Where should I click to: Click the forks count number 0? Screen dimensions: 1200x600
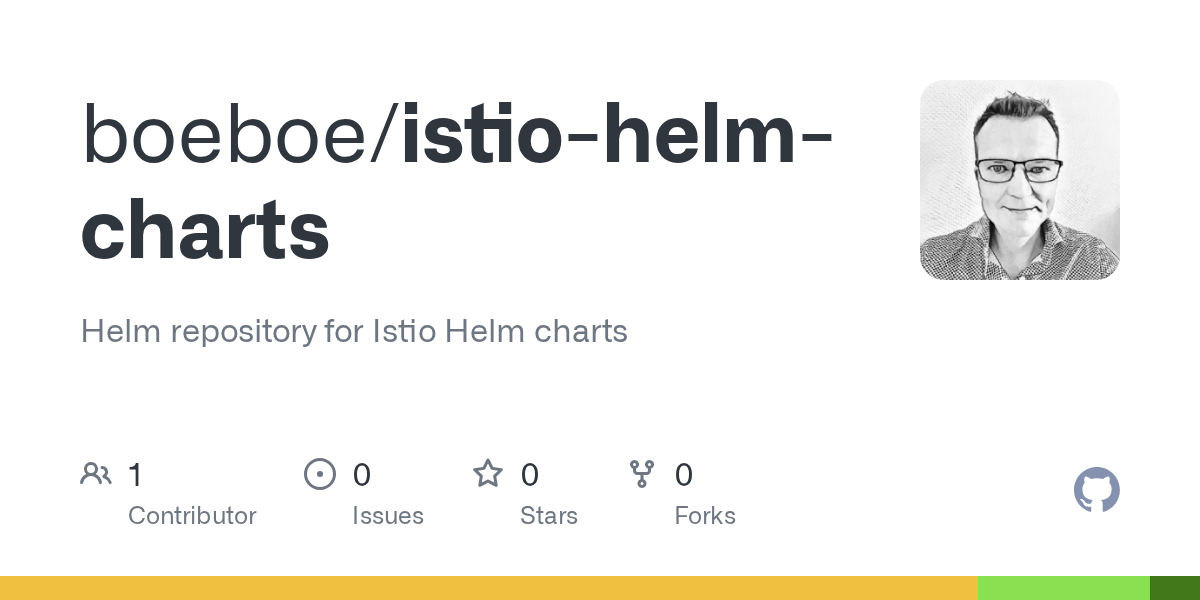[x=684, y=475]
